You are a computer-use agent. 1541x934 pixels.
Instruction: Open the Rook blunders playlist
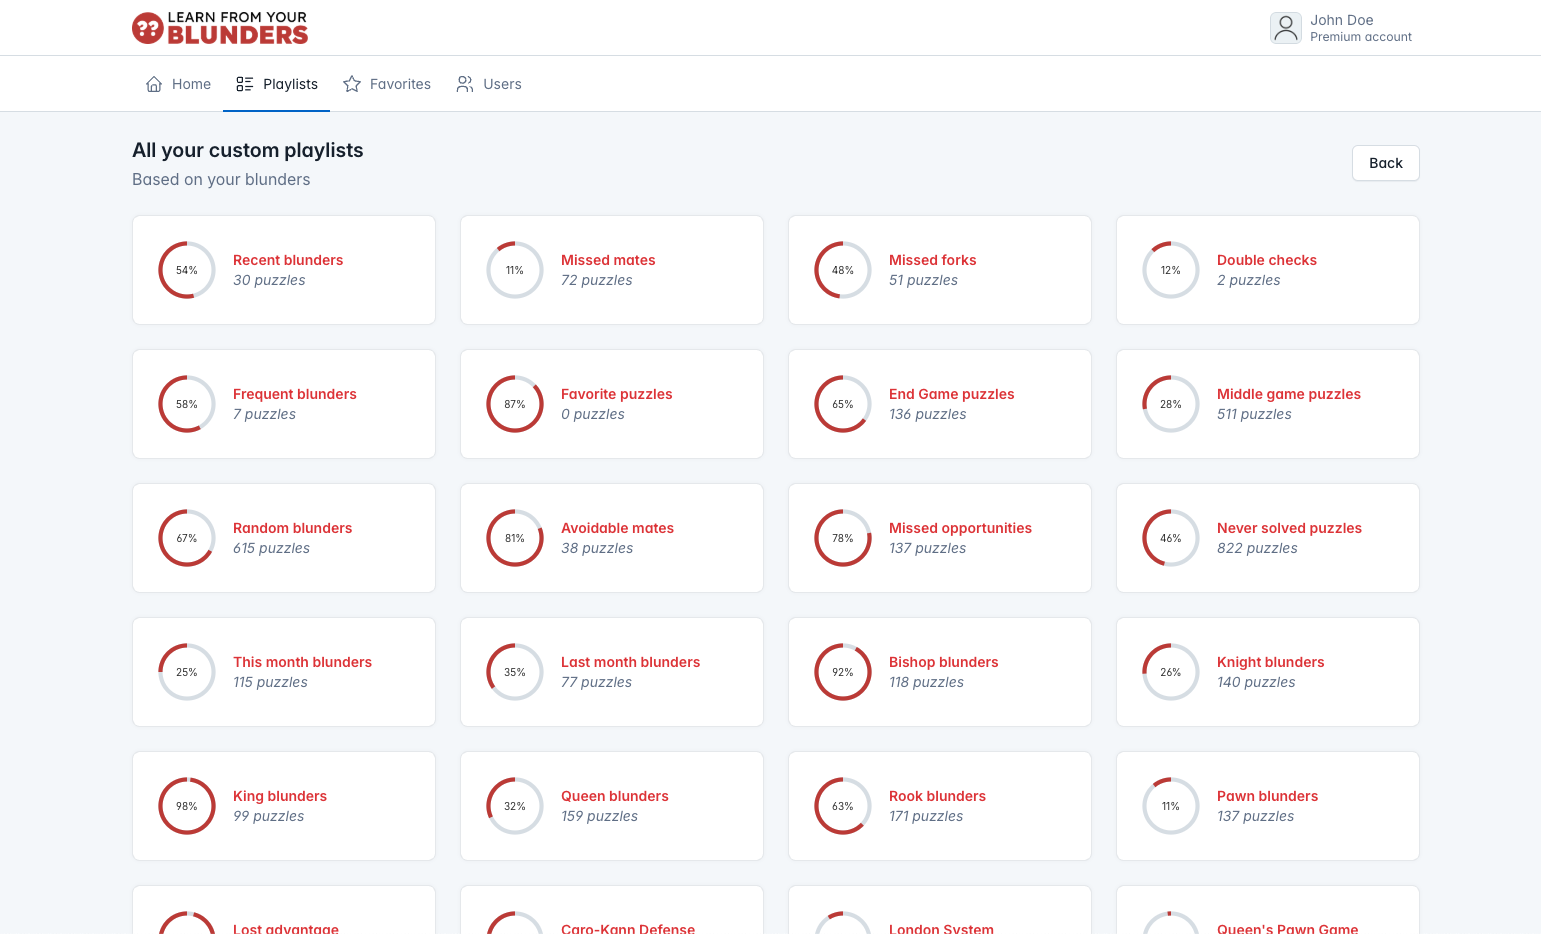[940, 806]
